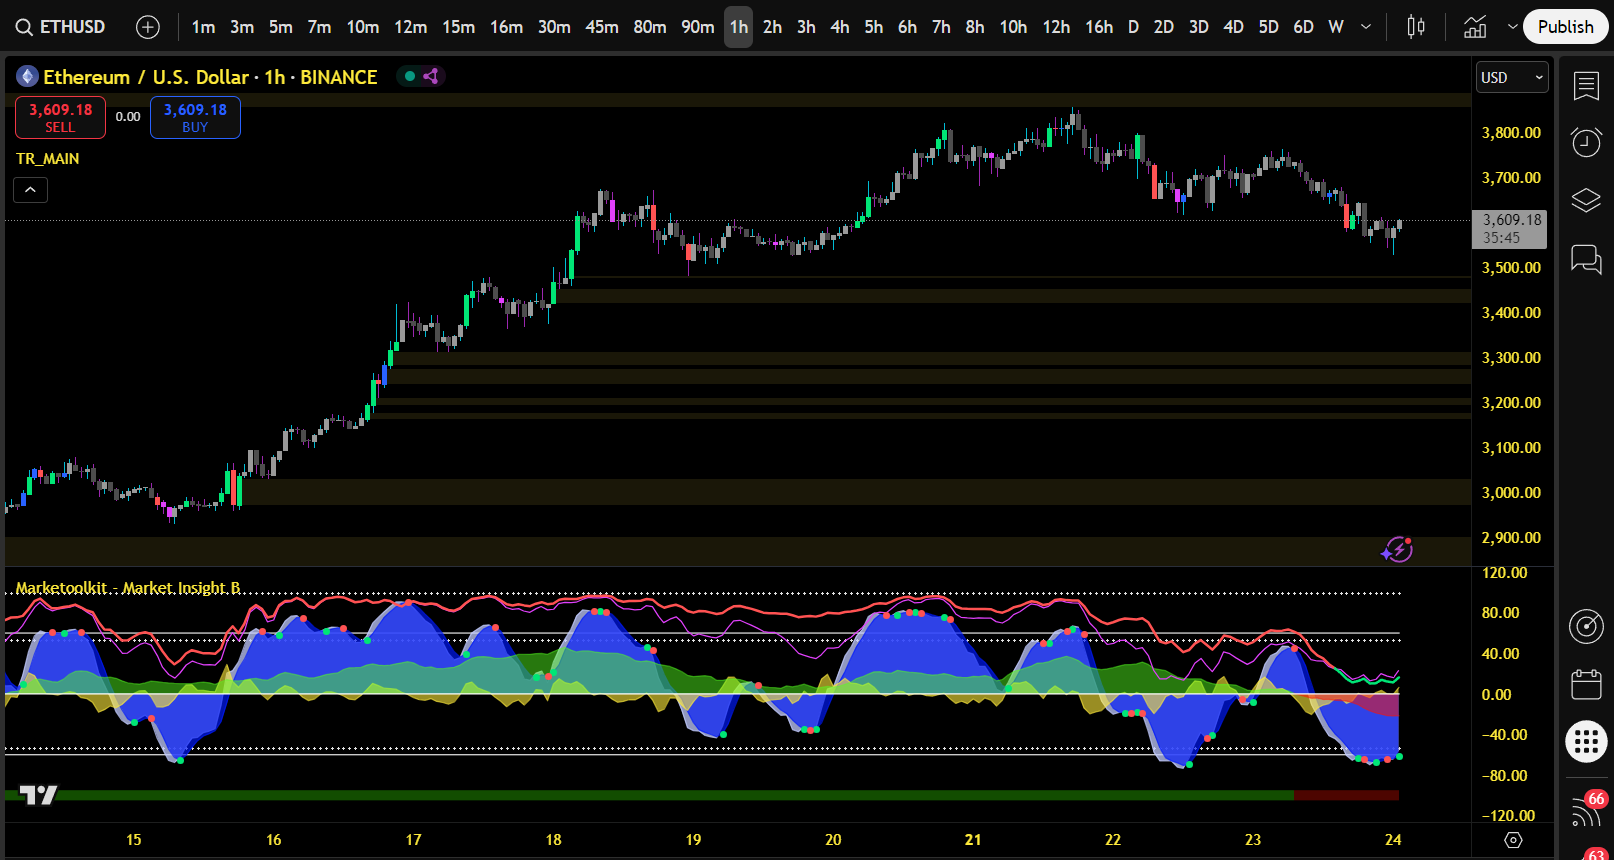Viewport: 1614px width, 860px height.
Task: Switch to the 15m timeframe
Action: point(458,27)
